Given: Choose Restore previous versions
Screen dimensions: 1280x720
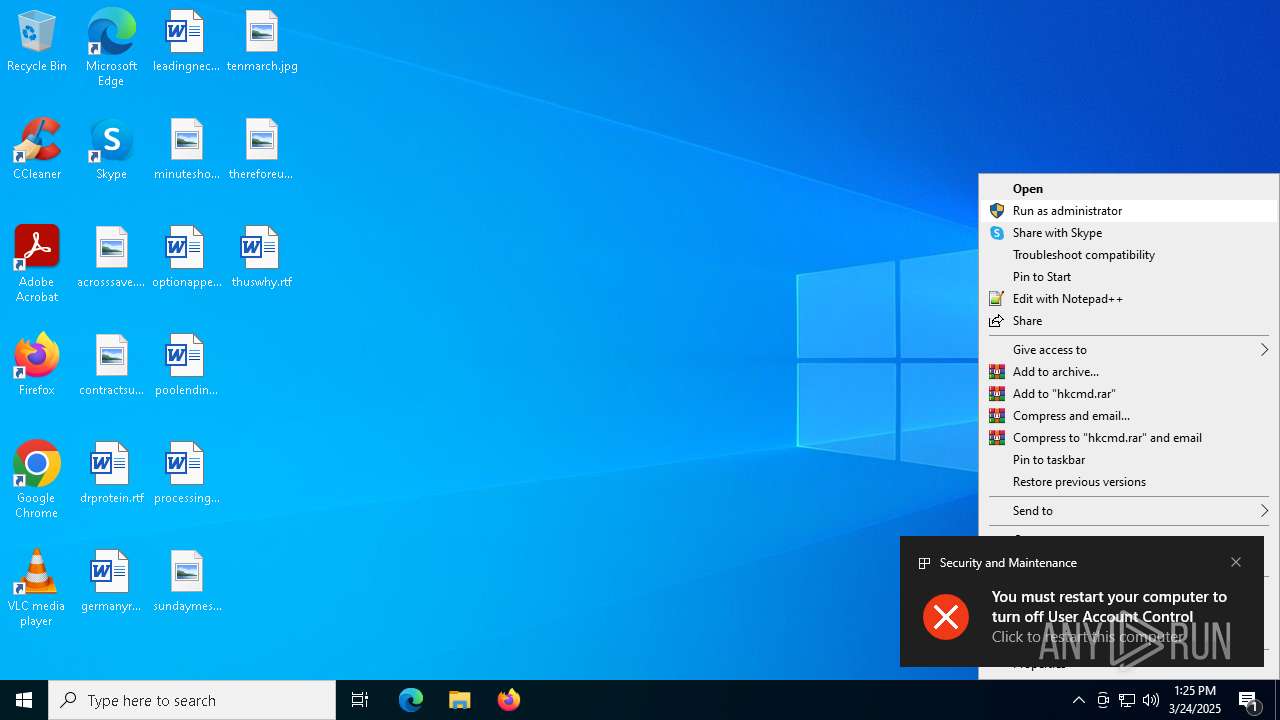Looking at the screenshot, I should (1128, 482).
